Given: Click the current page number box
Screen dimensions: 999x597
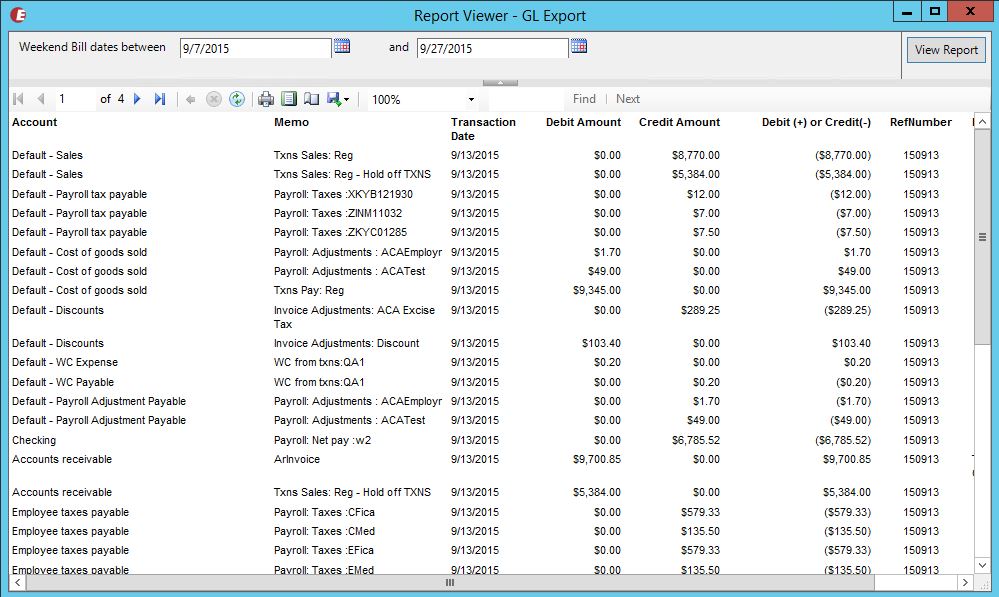Looking at the screenshot, I should [x=74, y=99].
